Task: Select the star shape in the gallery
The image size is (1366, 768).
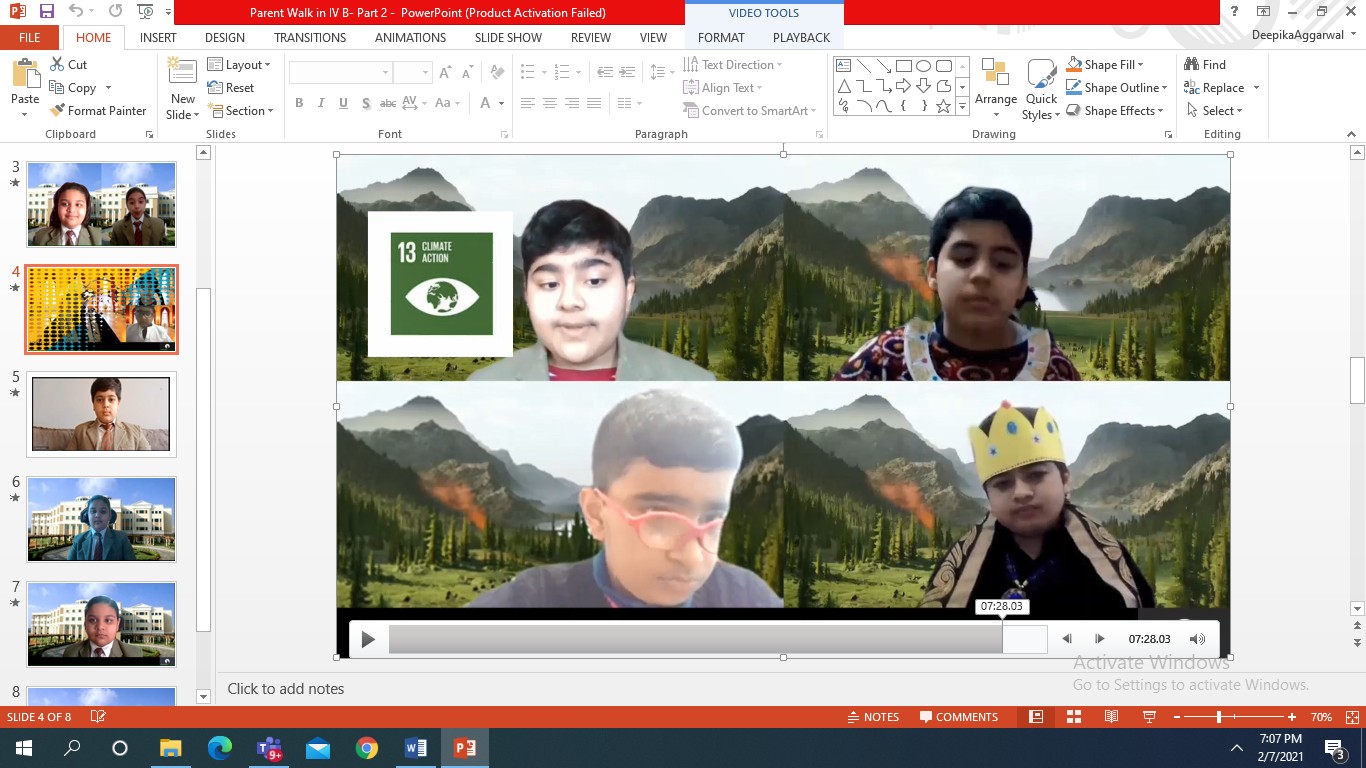Action: [943, 106]
